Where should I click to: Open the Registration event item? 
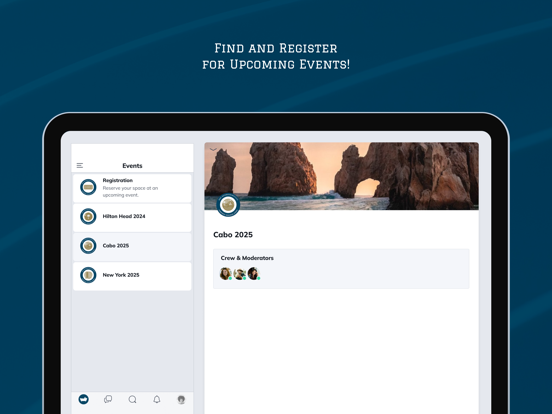[x=132, y=188]
